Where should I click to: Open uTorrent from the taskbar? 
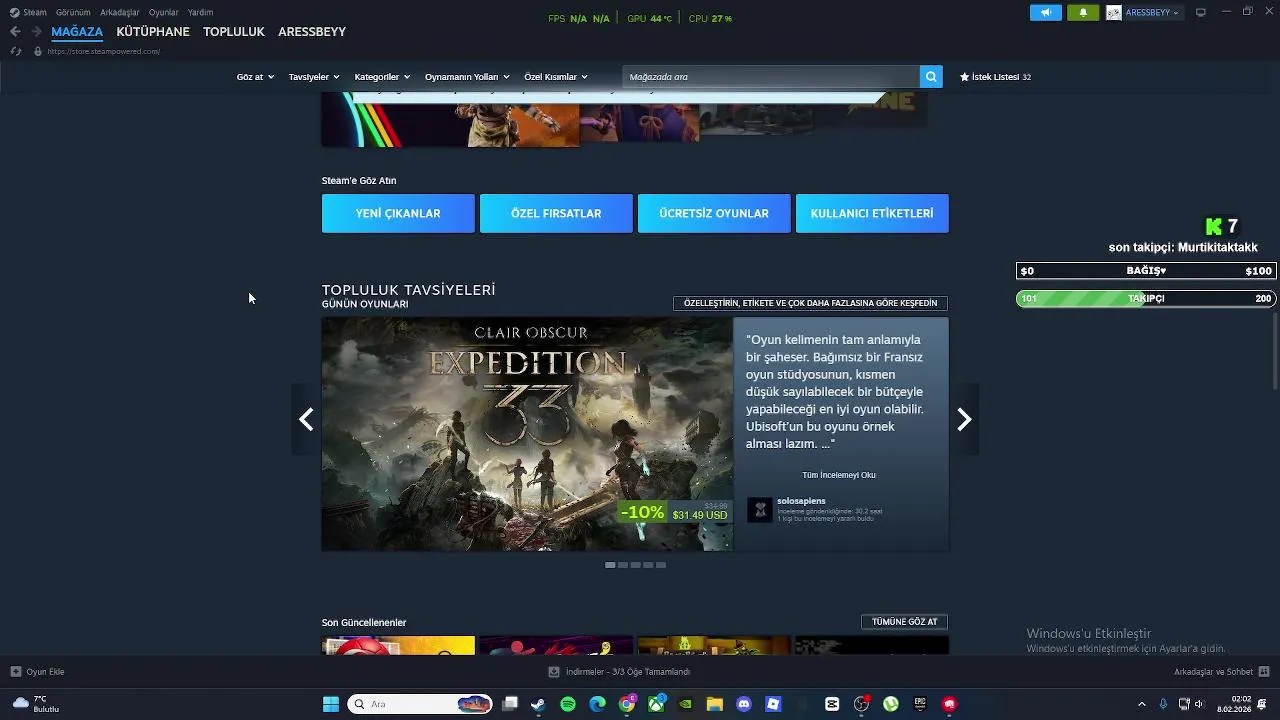(x=891, y=704)
